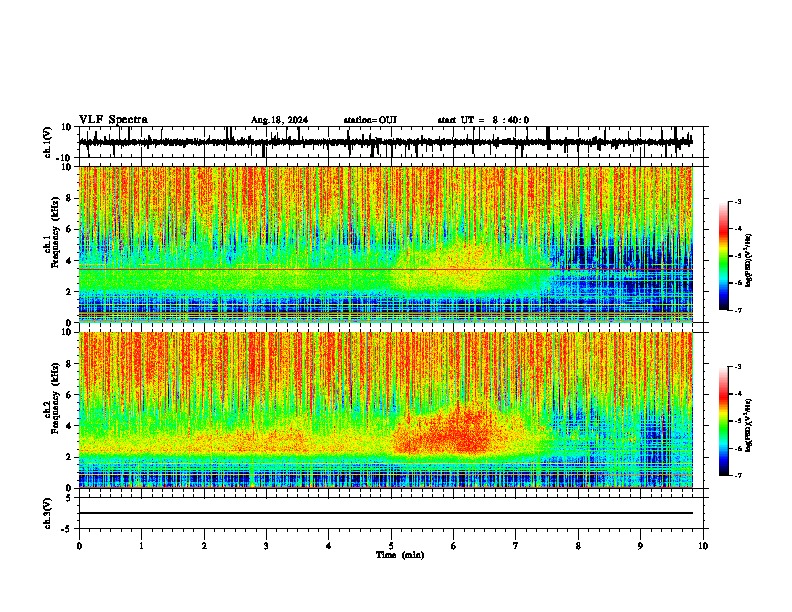The width and height of the screenshot is (792, 612).
Task: Click the "-7" label on ch.1 colorbar
Action: click(737, 310)
